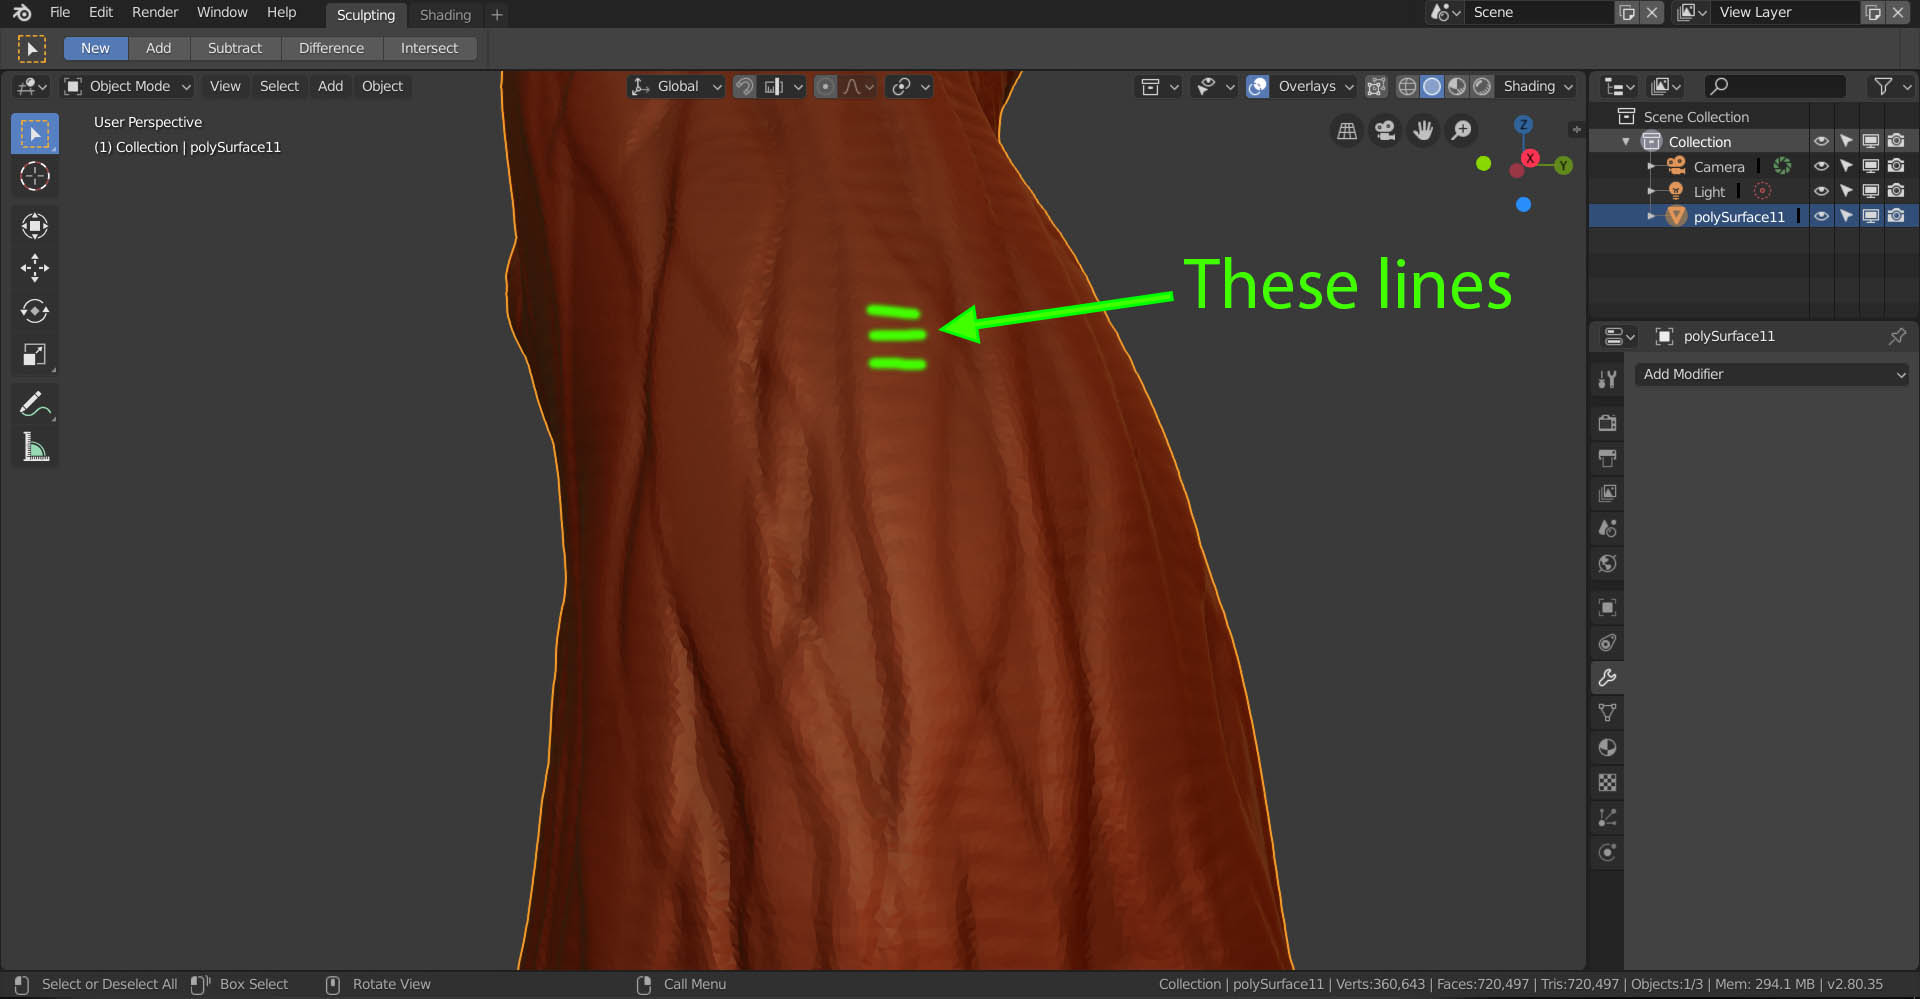Toggle the Light's viewport visibility eye icon
The image size is (1920, 999).
(1821, 190)
